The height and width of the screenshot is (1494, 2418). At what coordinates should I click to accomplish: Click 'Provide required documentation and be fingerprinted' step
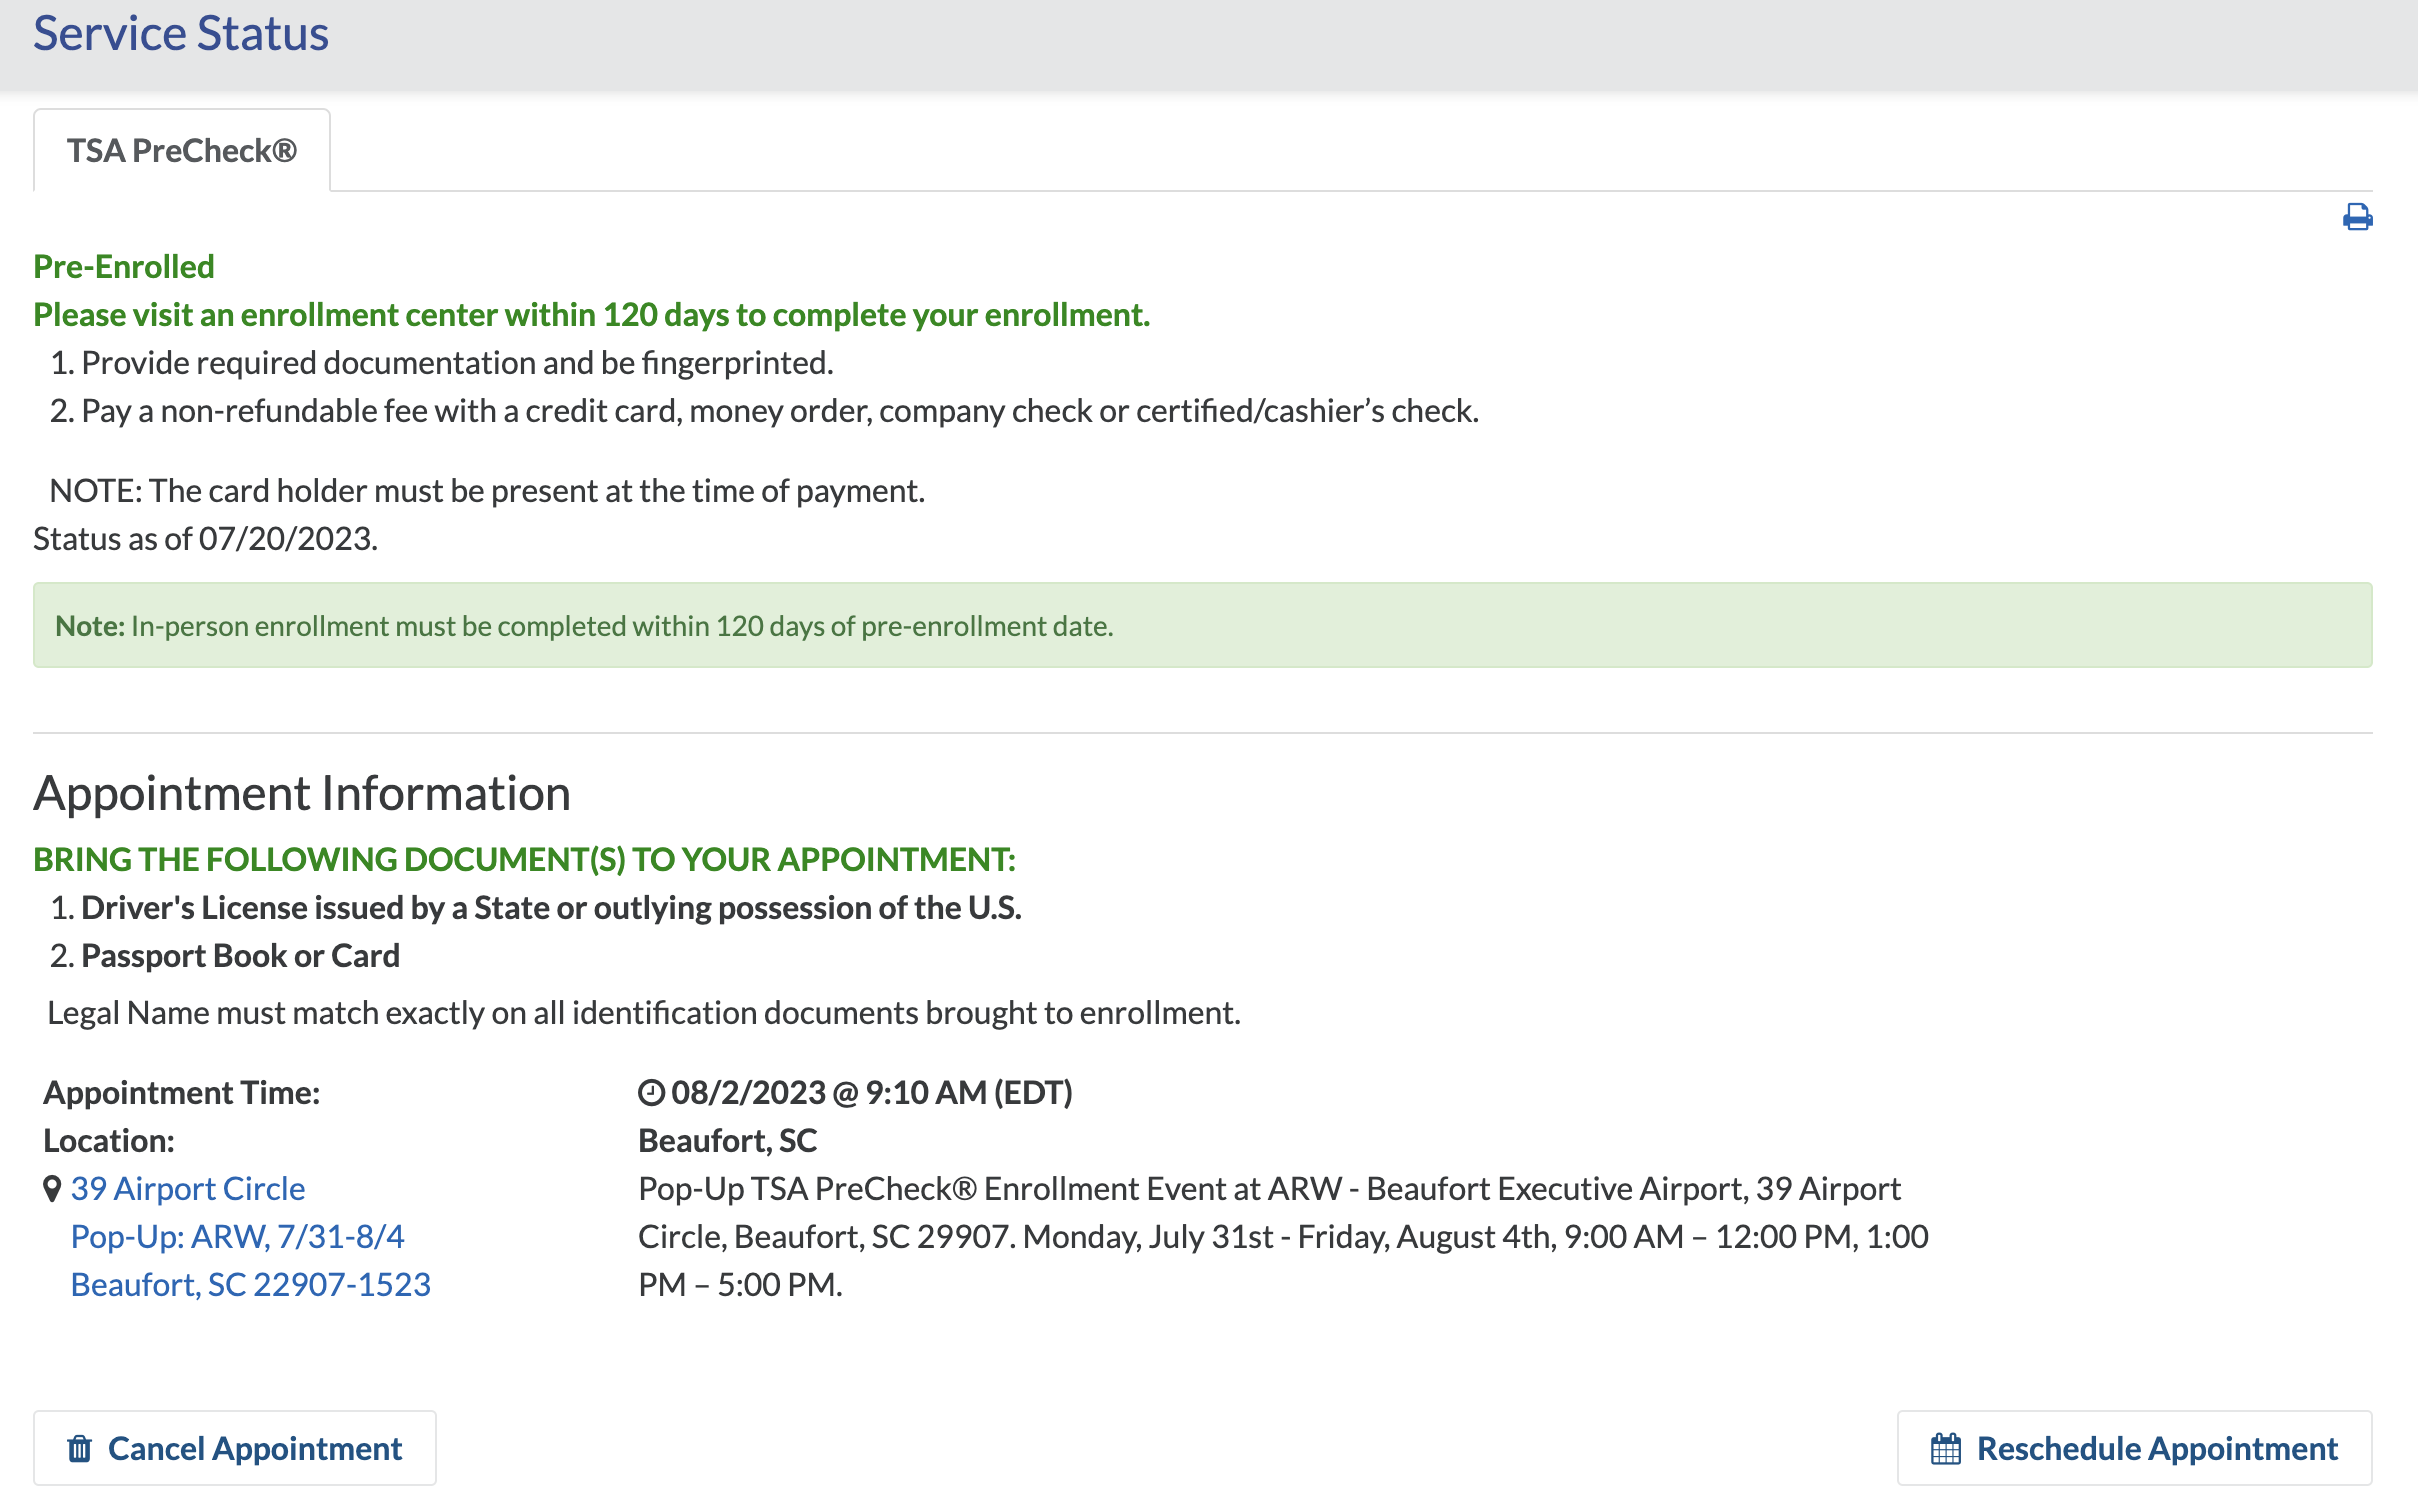457,362
